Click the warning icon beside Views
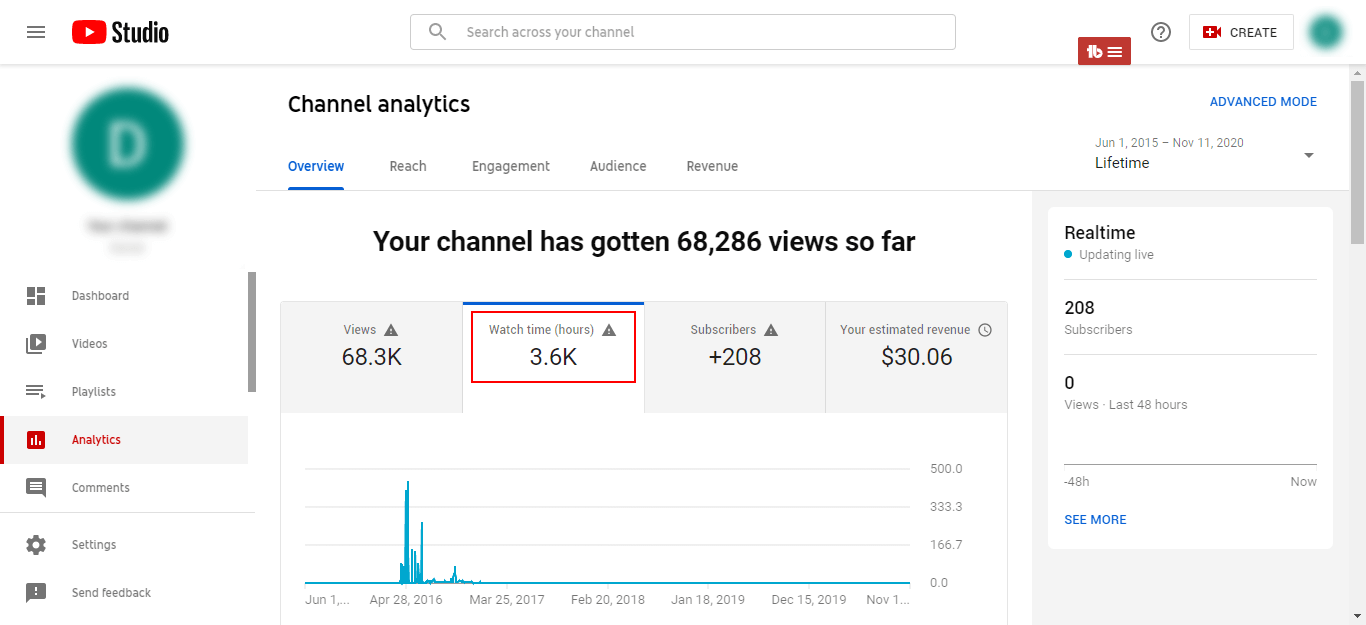This screenshot has height=625, width=1366. [x=391, y=330]
